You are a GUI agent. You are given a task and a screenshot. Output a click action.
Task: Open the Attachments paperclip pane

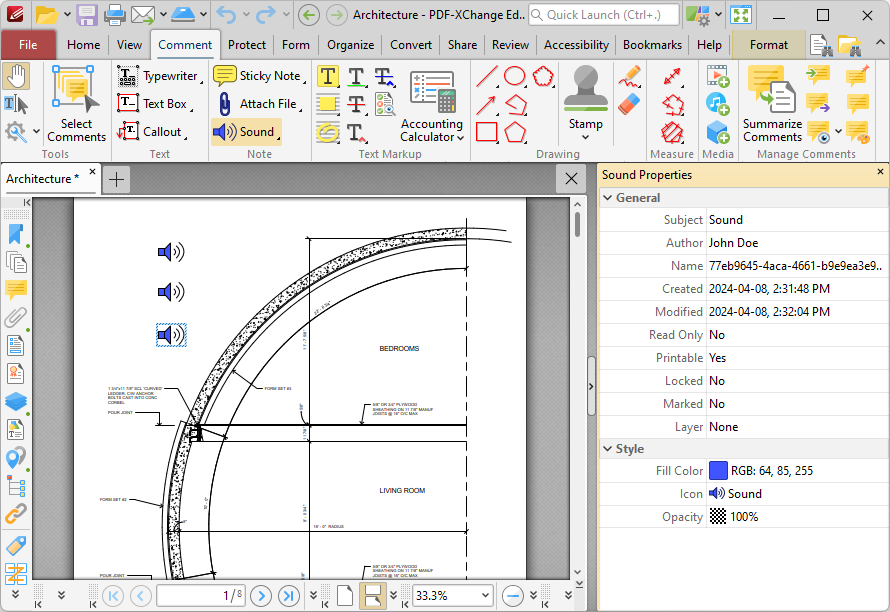coord(15,317)
